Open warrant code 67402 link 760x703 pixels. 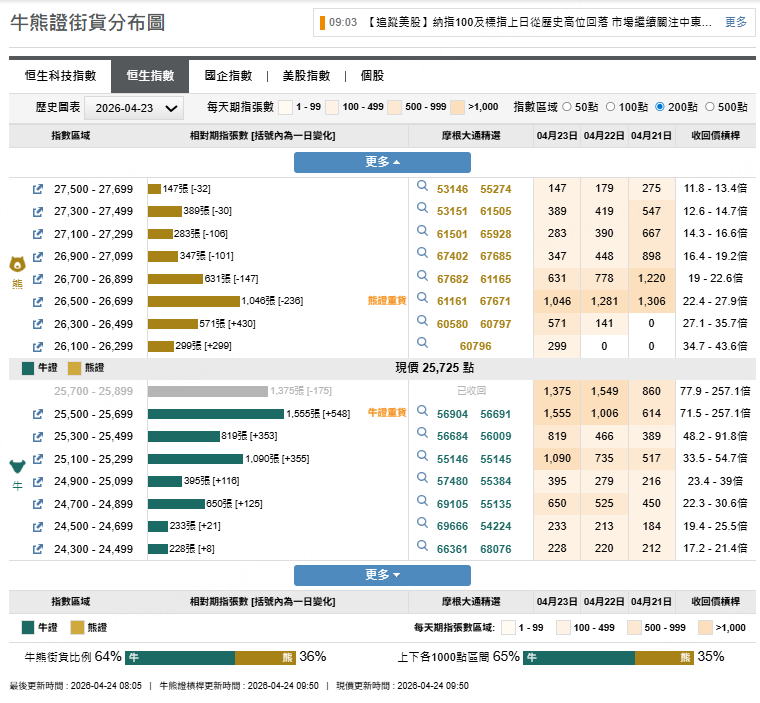pyautogui.click(x=452, y=257)
